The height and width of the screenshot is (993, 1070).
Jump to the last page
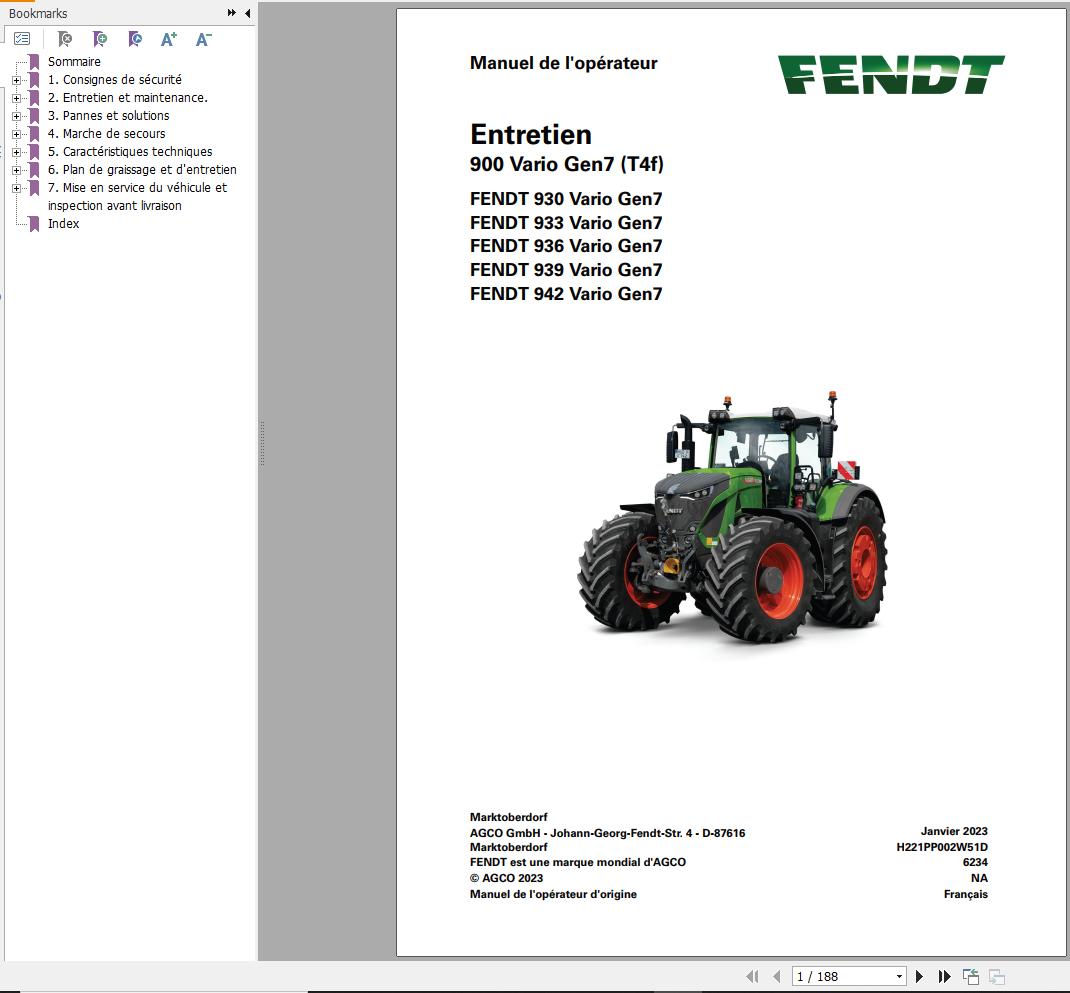click(x=944, y=977)
